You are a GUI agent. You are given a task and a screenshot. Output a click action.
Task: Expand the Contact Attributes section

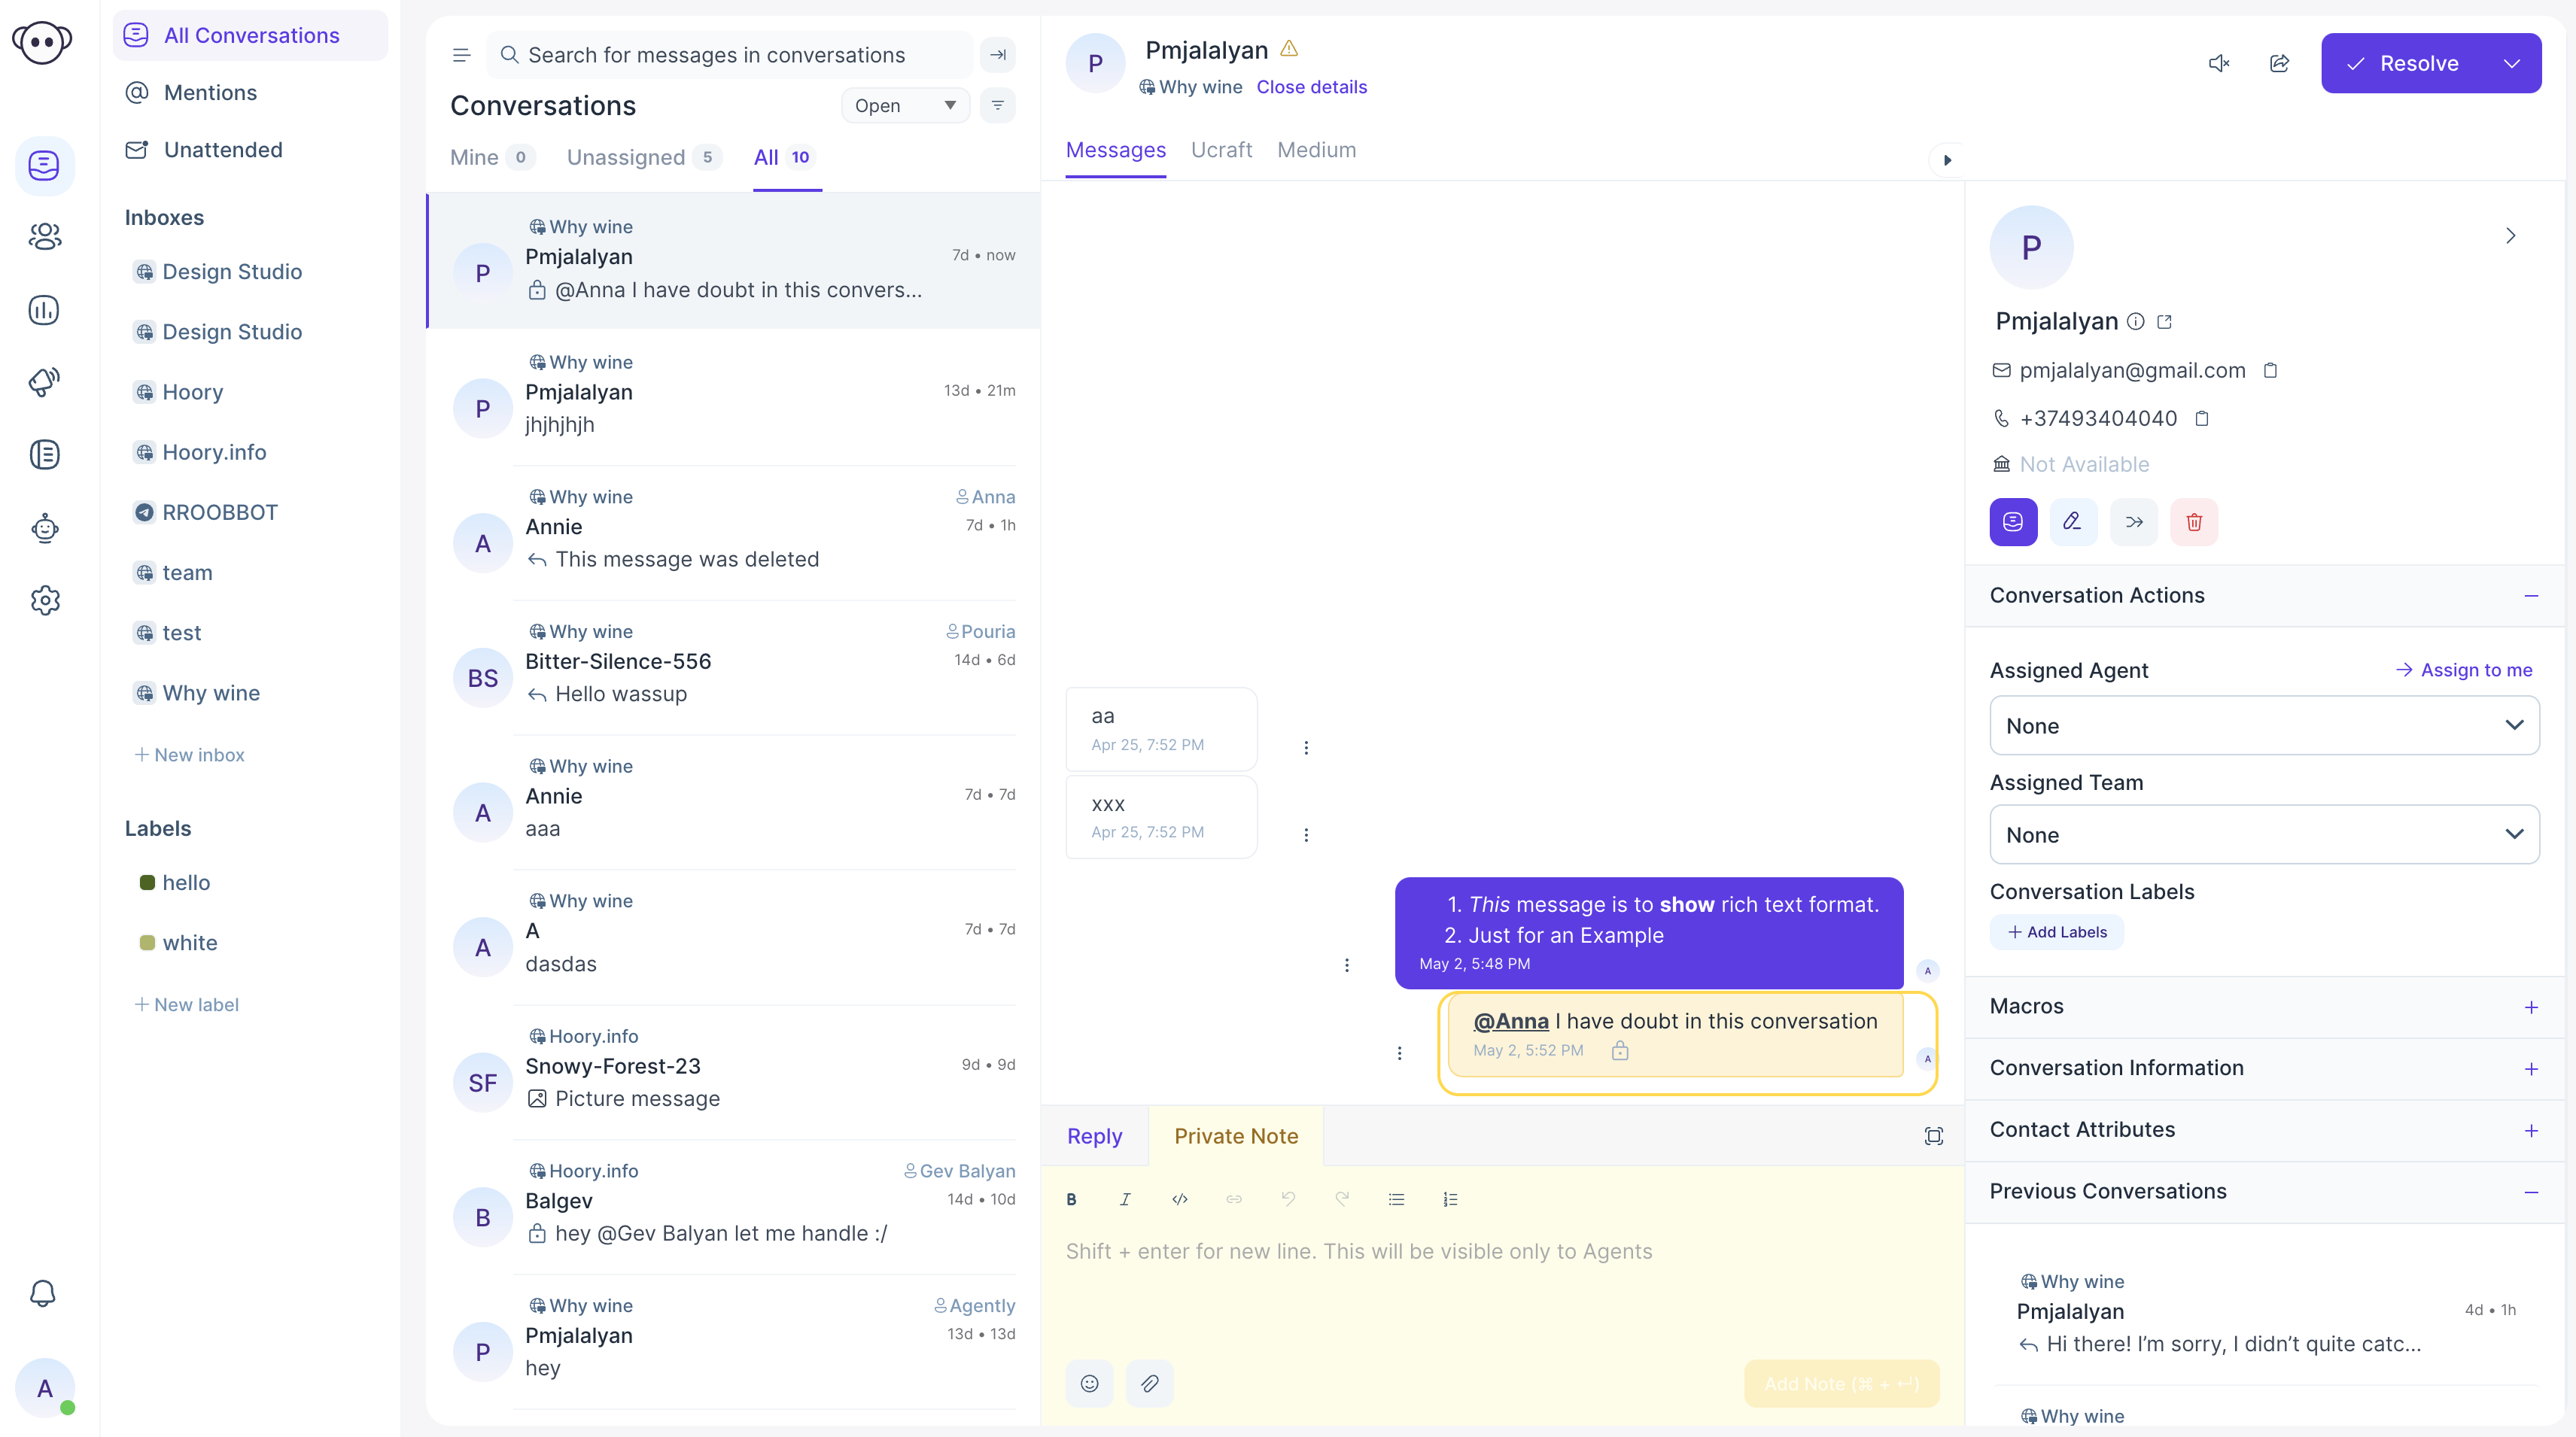(2531, 1131)
